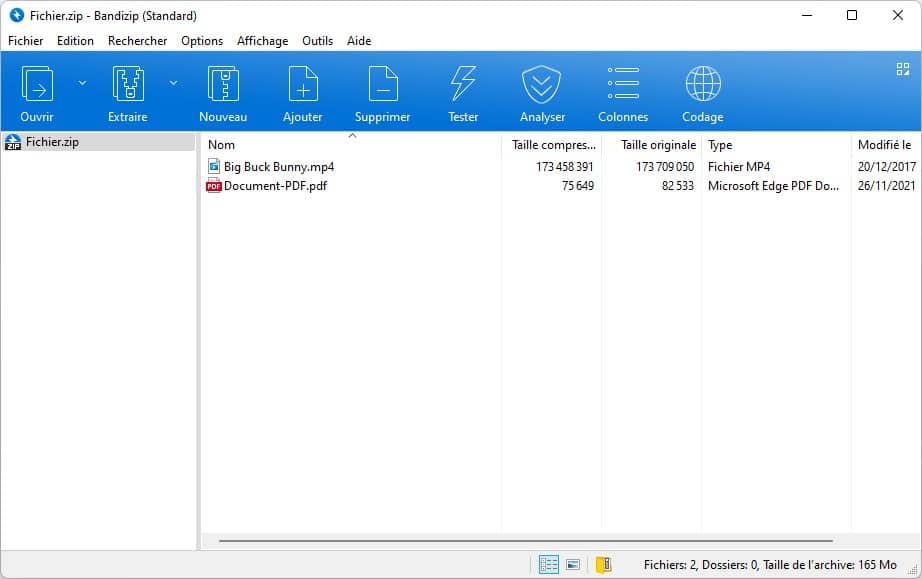The height and width of the screenshot is (579, 922).
Task: Click the MP4 file icon
Action: (213, 166)
